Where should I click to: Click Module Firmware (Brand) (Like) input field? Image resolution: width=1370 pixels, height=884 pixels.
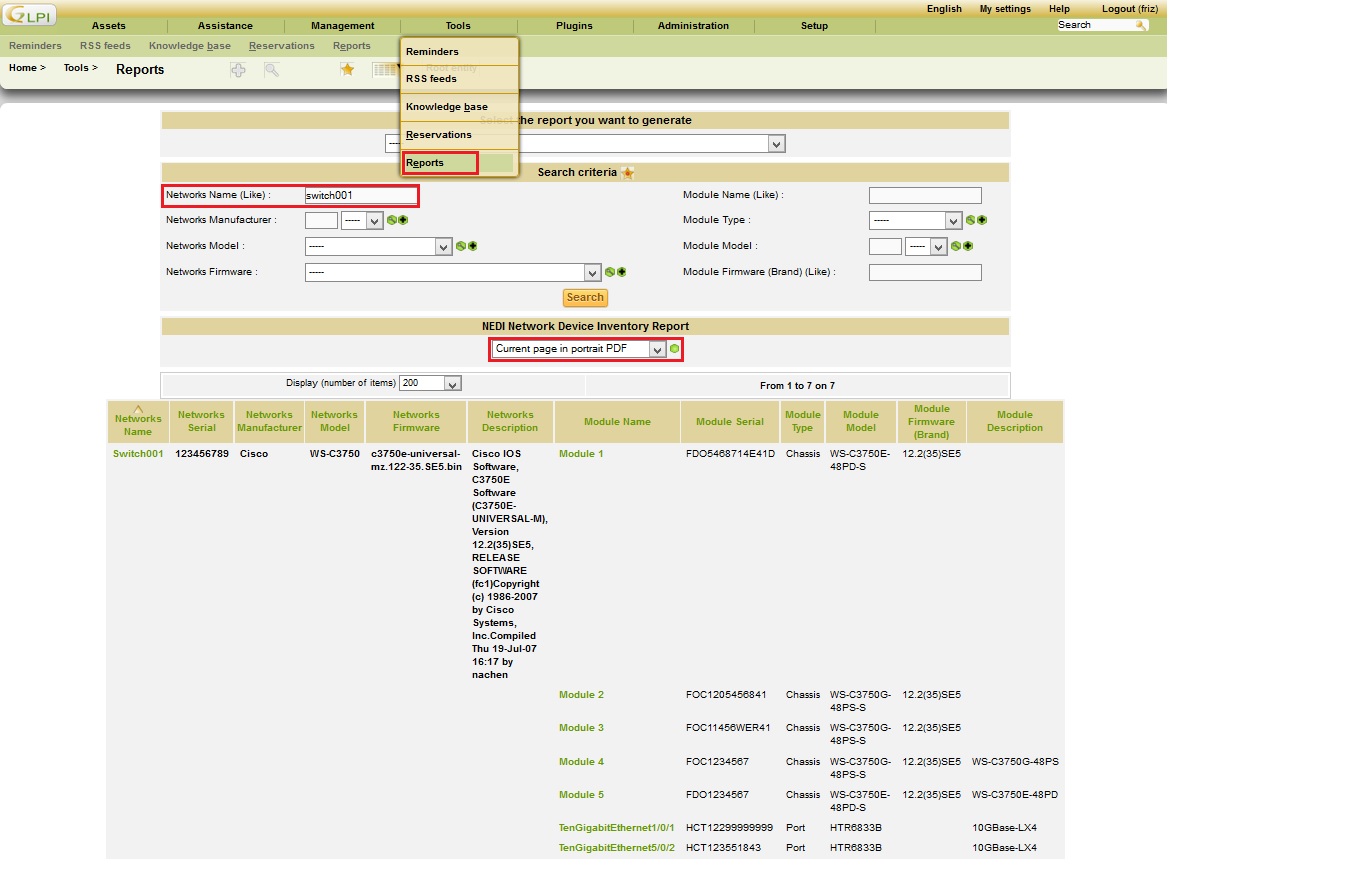pos(925,272)
